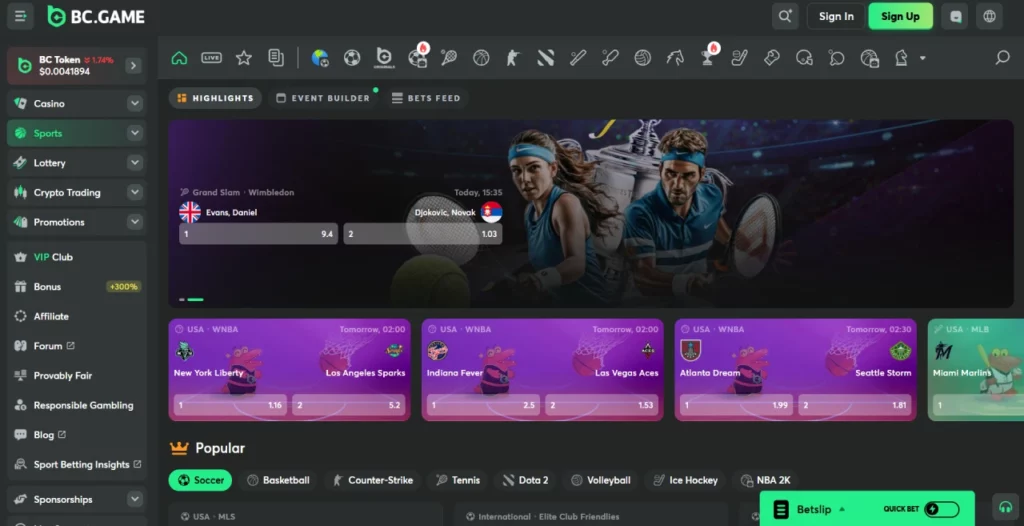Screen dimensions: 1024x526
Task: Select the Volleyball popular filter
Action: (601, 480)
